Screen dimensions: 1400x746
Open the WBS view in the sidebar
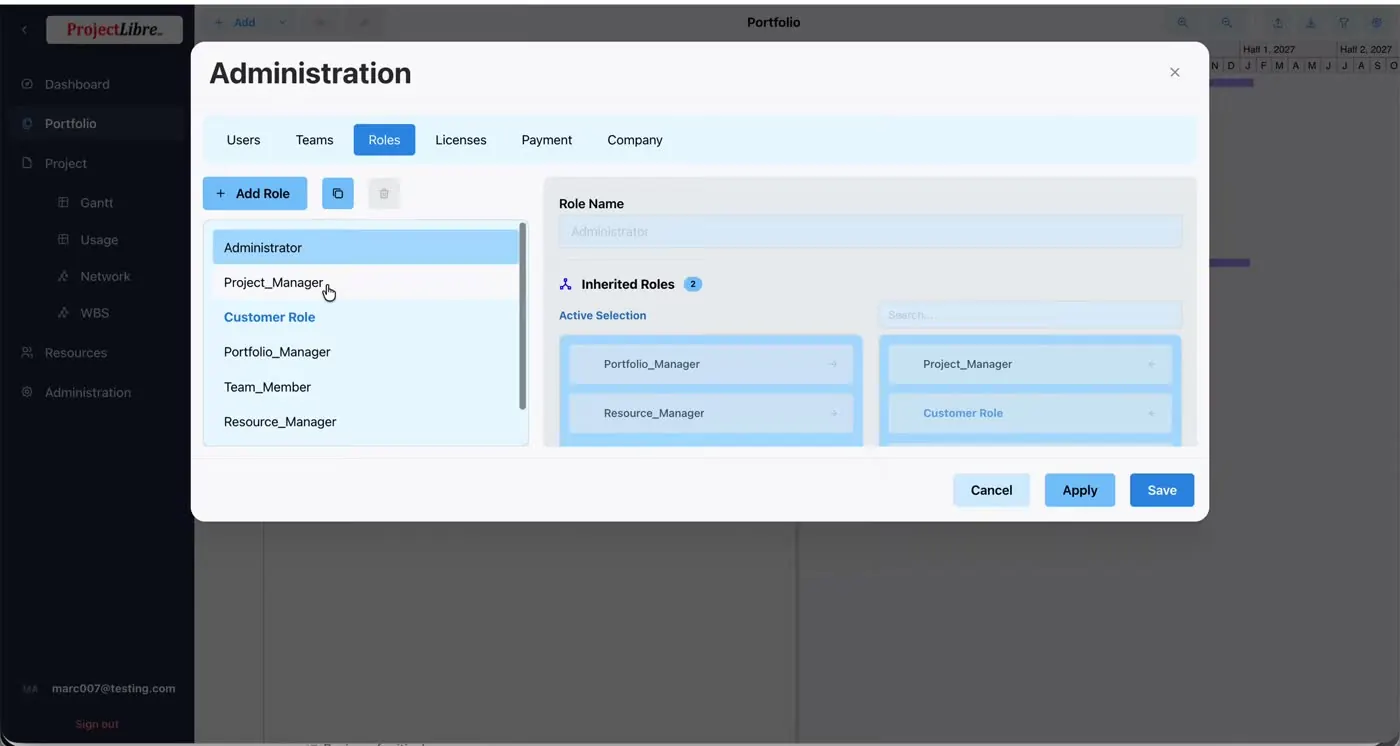click(x=95, y=313)
